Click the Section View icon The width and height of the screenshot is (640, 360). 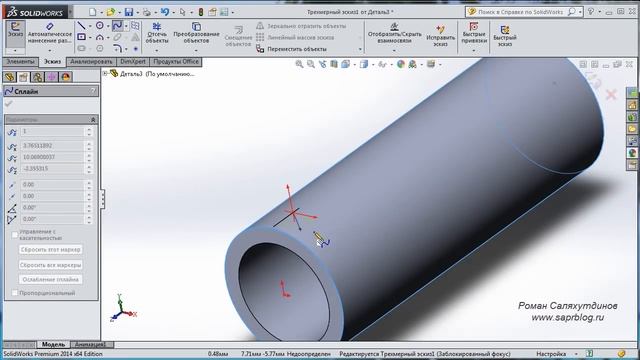(334, 64)
